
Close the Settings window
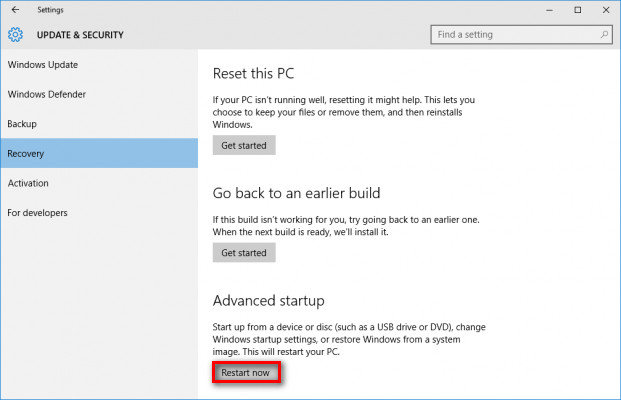(x=606, y=10)
